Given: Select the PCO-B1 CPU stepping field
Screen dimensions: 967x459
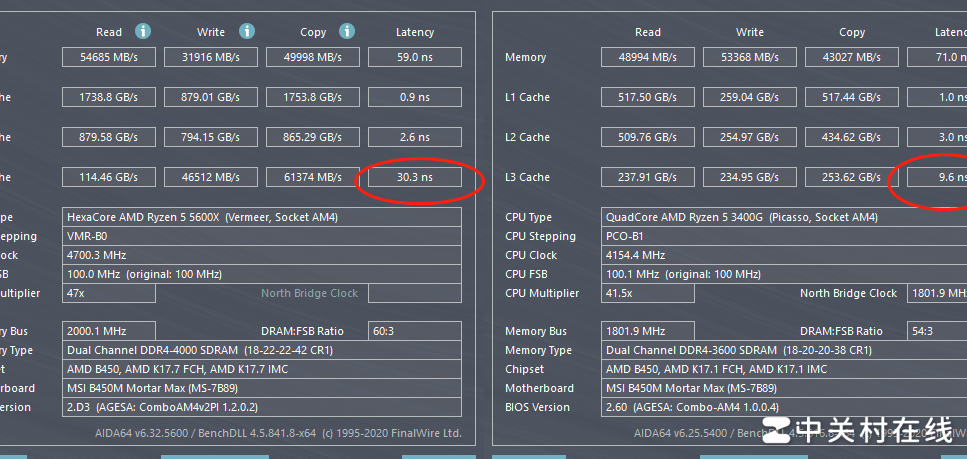Looking at the screenshot, I should (784, 236).
